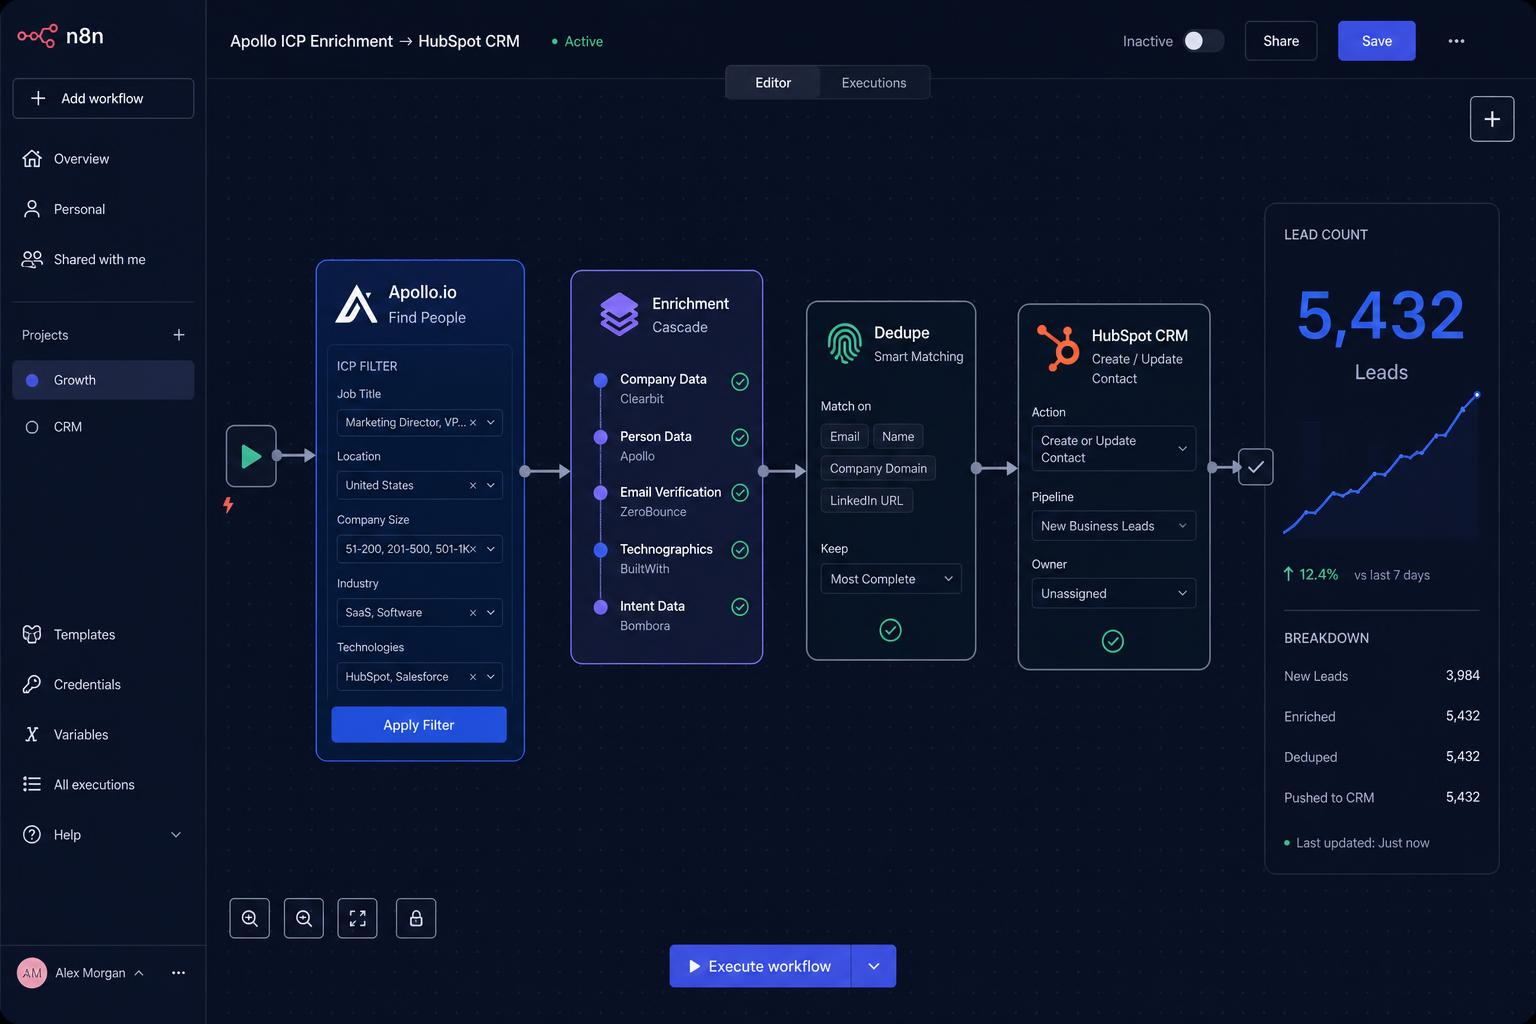This screenshot has width=1536, height=1024.
Task: Remove the United States location value
Action: point(473,485)
